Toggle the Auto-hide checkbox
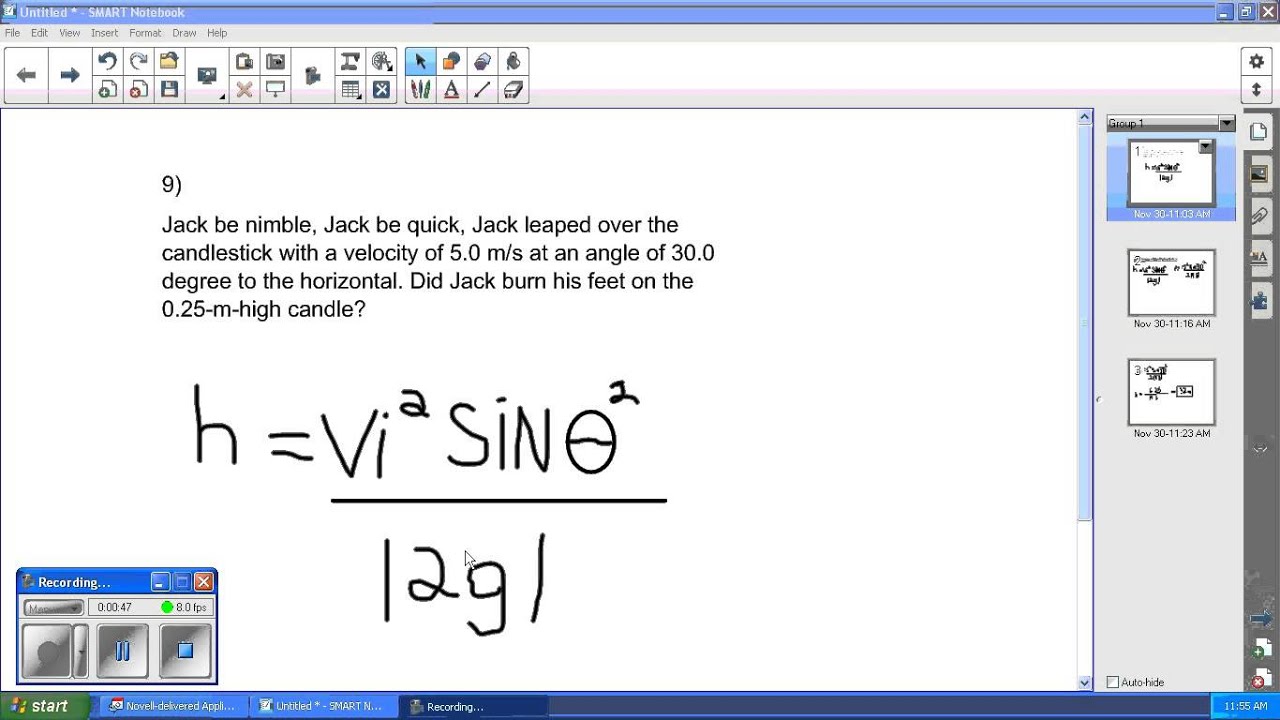 click(1113, 682)
